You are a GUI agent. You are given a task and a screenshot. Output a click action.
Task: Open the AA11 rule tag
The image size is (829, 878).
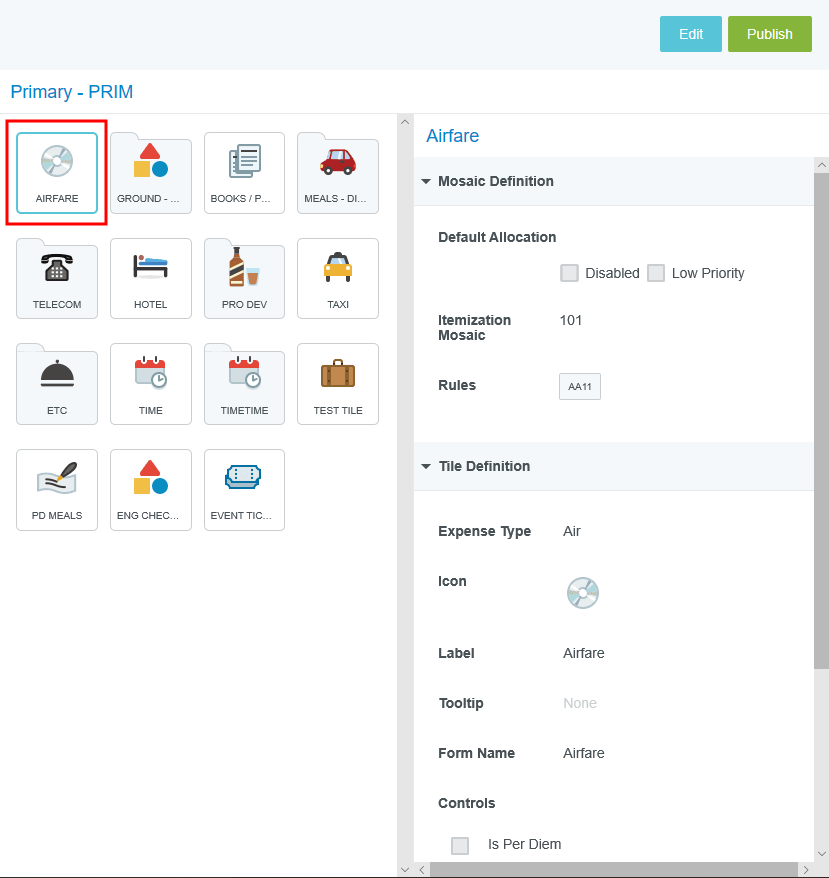click(580, 386)
